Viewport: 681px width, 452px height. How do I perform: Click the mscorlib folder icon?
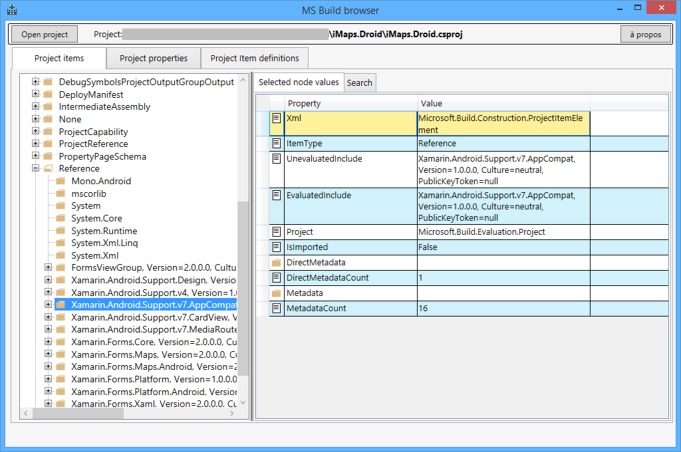tap(61, 193)
